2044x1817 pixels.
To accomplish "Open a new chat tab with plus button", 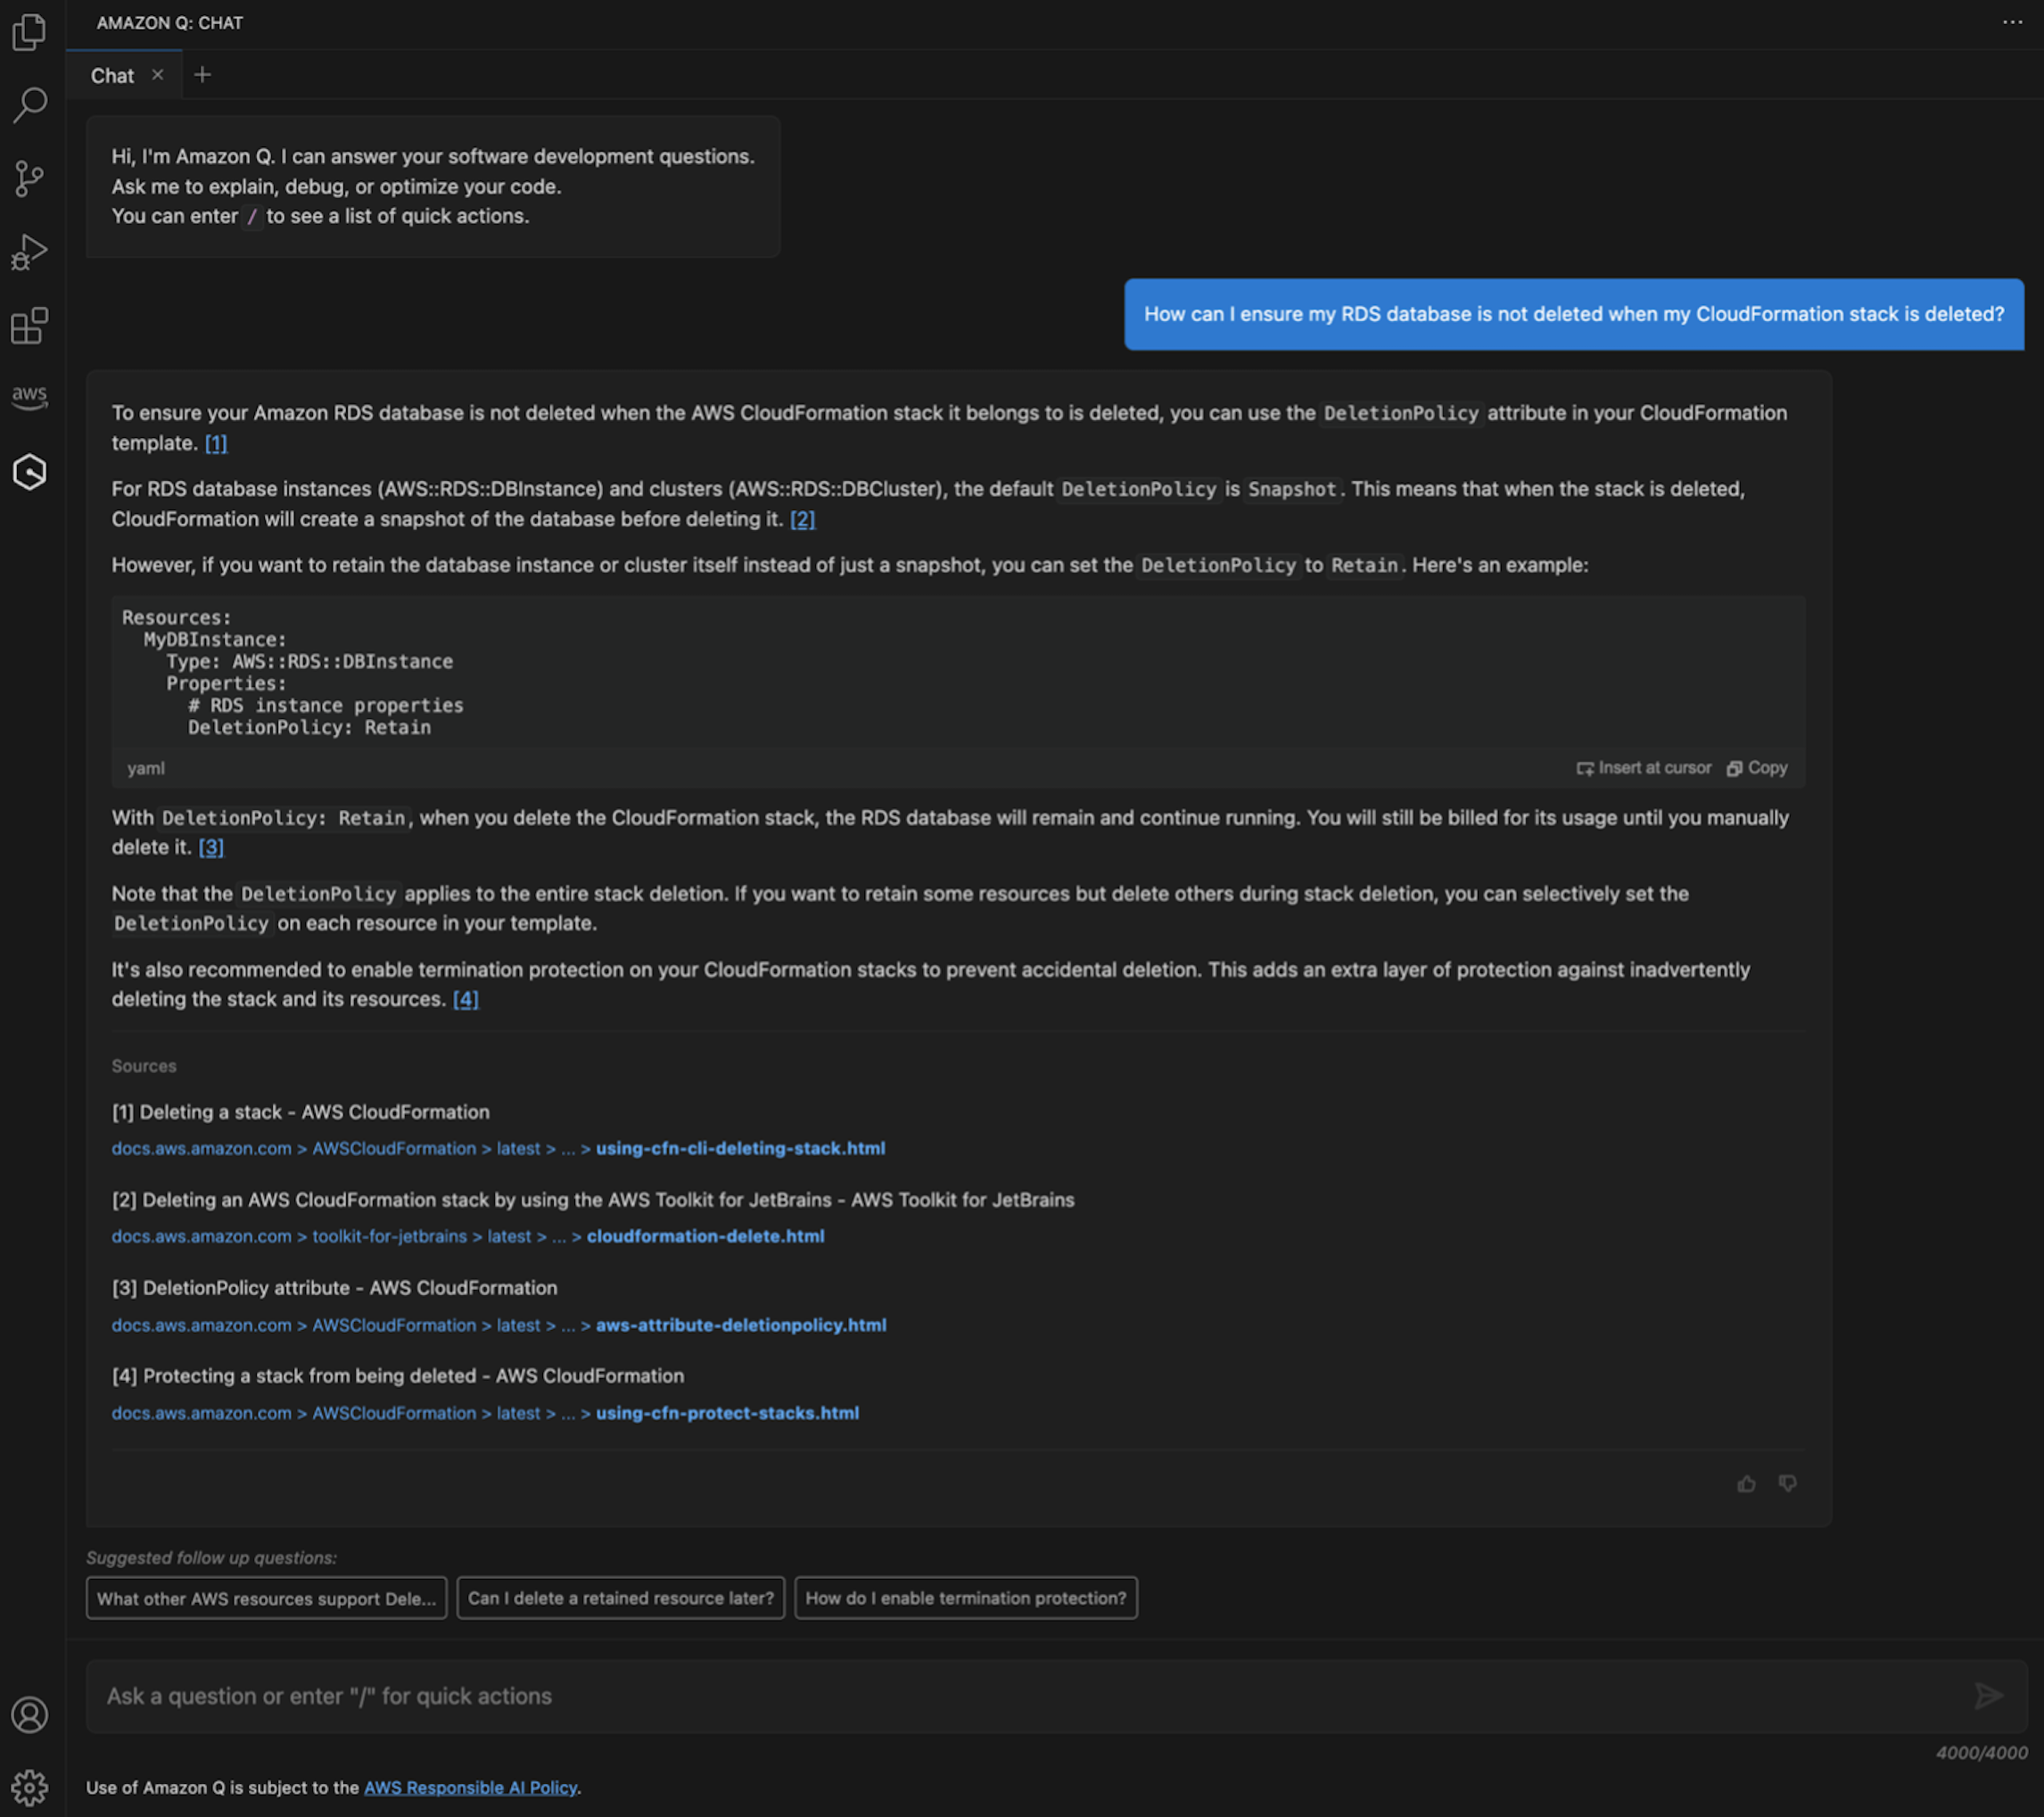I will tap(203, 74).
